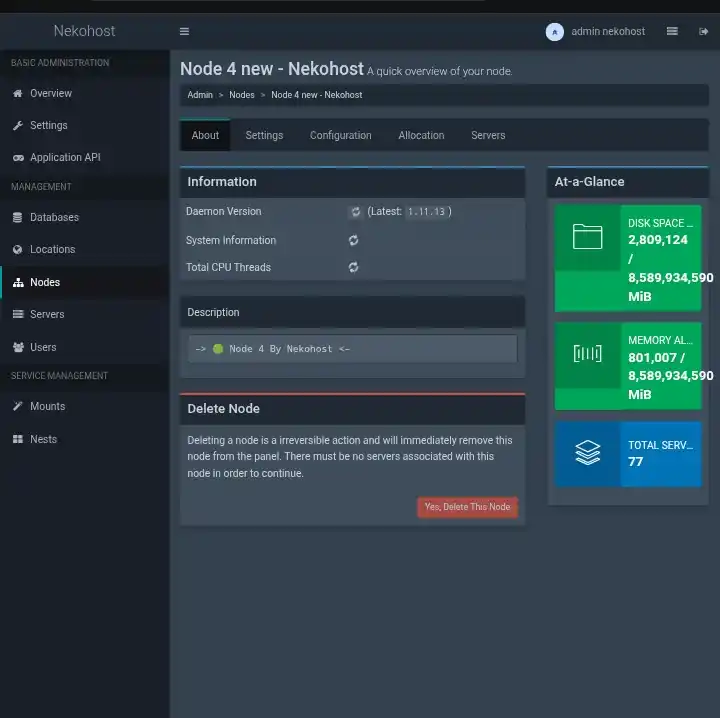Viewport: 720px width, 718px height.
Task: Click the System Information refresh icon
Action: (x=353, y=240)
